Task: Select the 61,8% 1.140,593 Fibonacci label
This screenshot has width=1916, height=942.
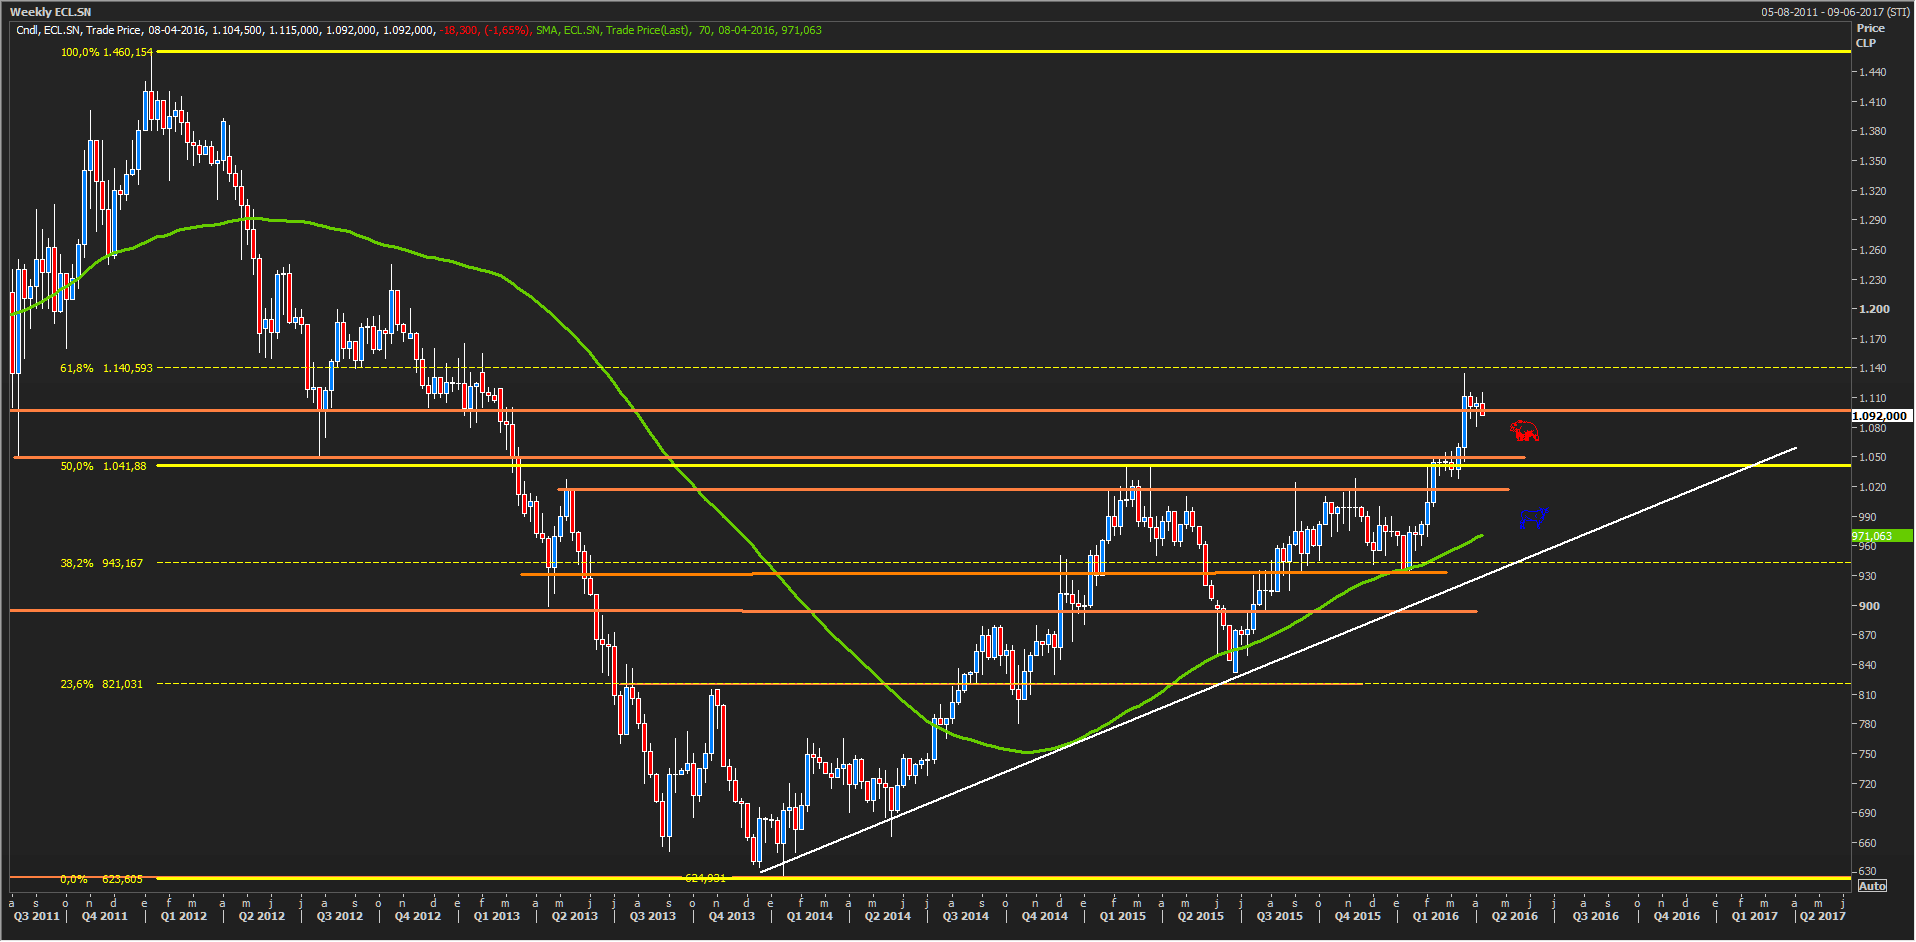Action: (107, 368)
